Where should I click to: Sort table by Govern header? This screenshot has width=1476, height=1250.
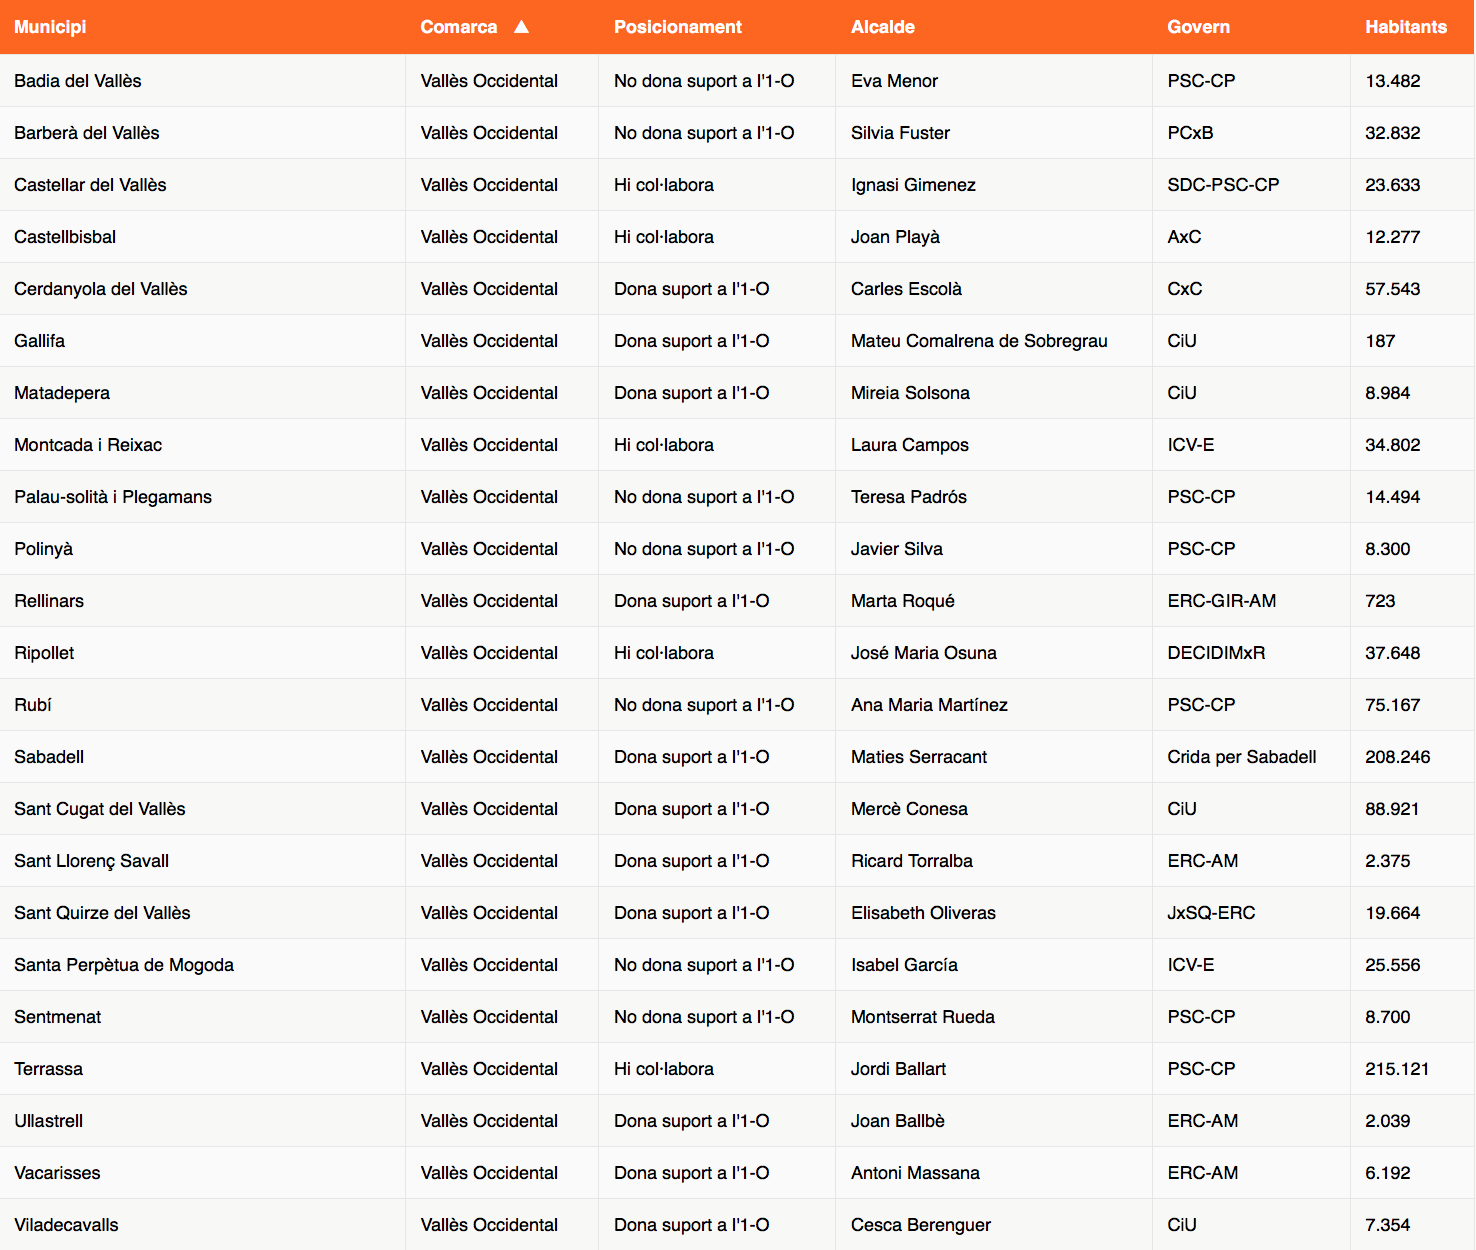1198,27
